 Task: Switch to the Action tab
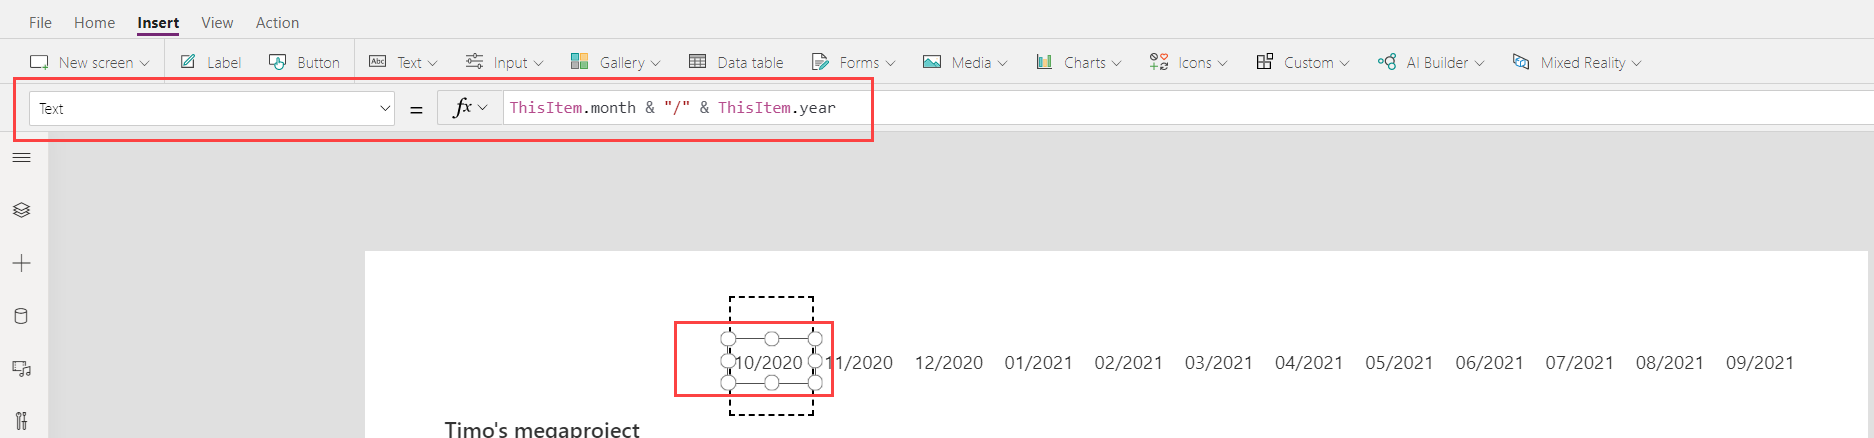[277, 22]
